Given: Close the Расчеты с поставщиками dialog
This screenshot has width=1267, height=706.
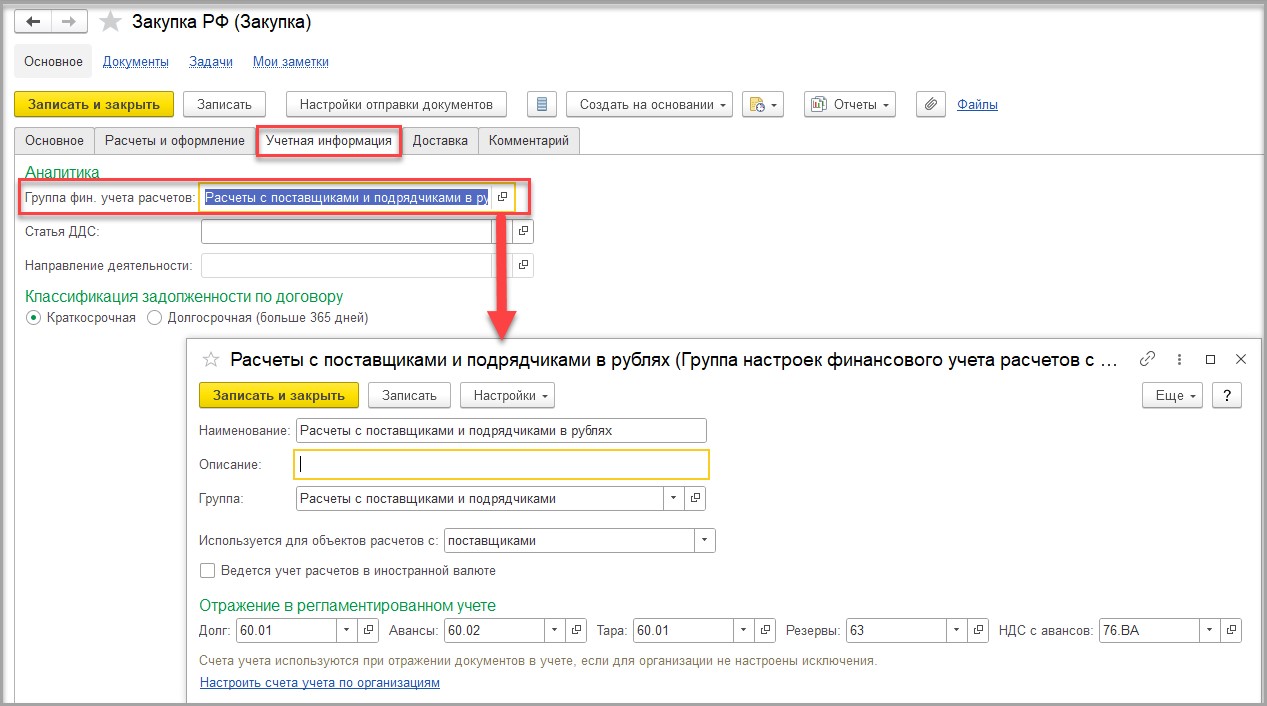Looking at the screenshot, I should 1241,359.
